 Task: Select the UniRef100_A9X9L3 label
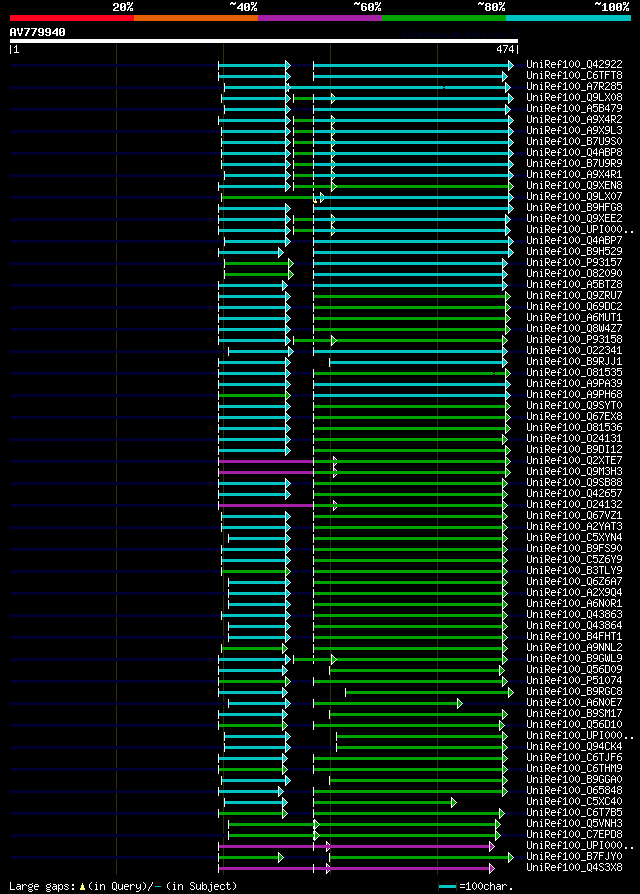[574, 131]
